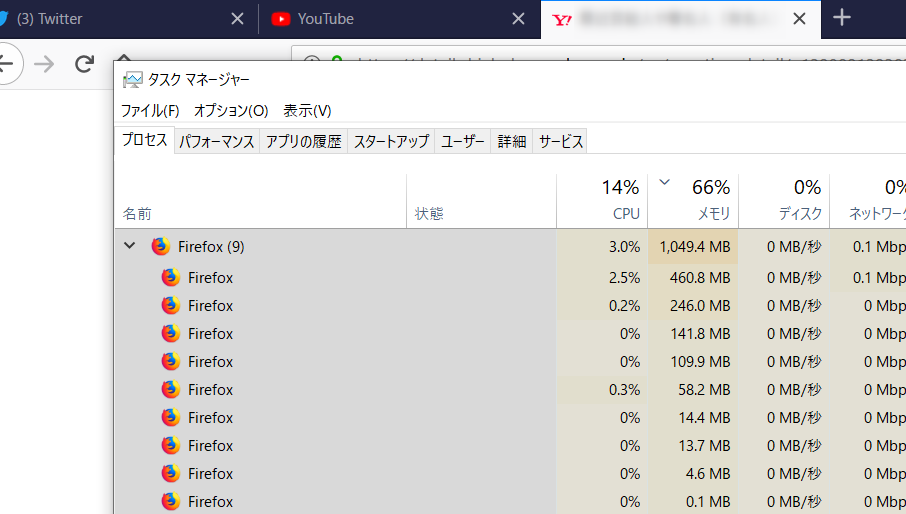Click the Task Manager title bar icon
Screen dimensions: 906x514
click(x=132, y=80)
